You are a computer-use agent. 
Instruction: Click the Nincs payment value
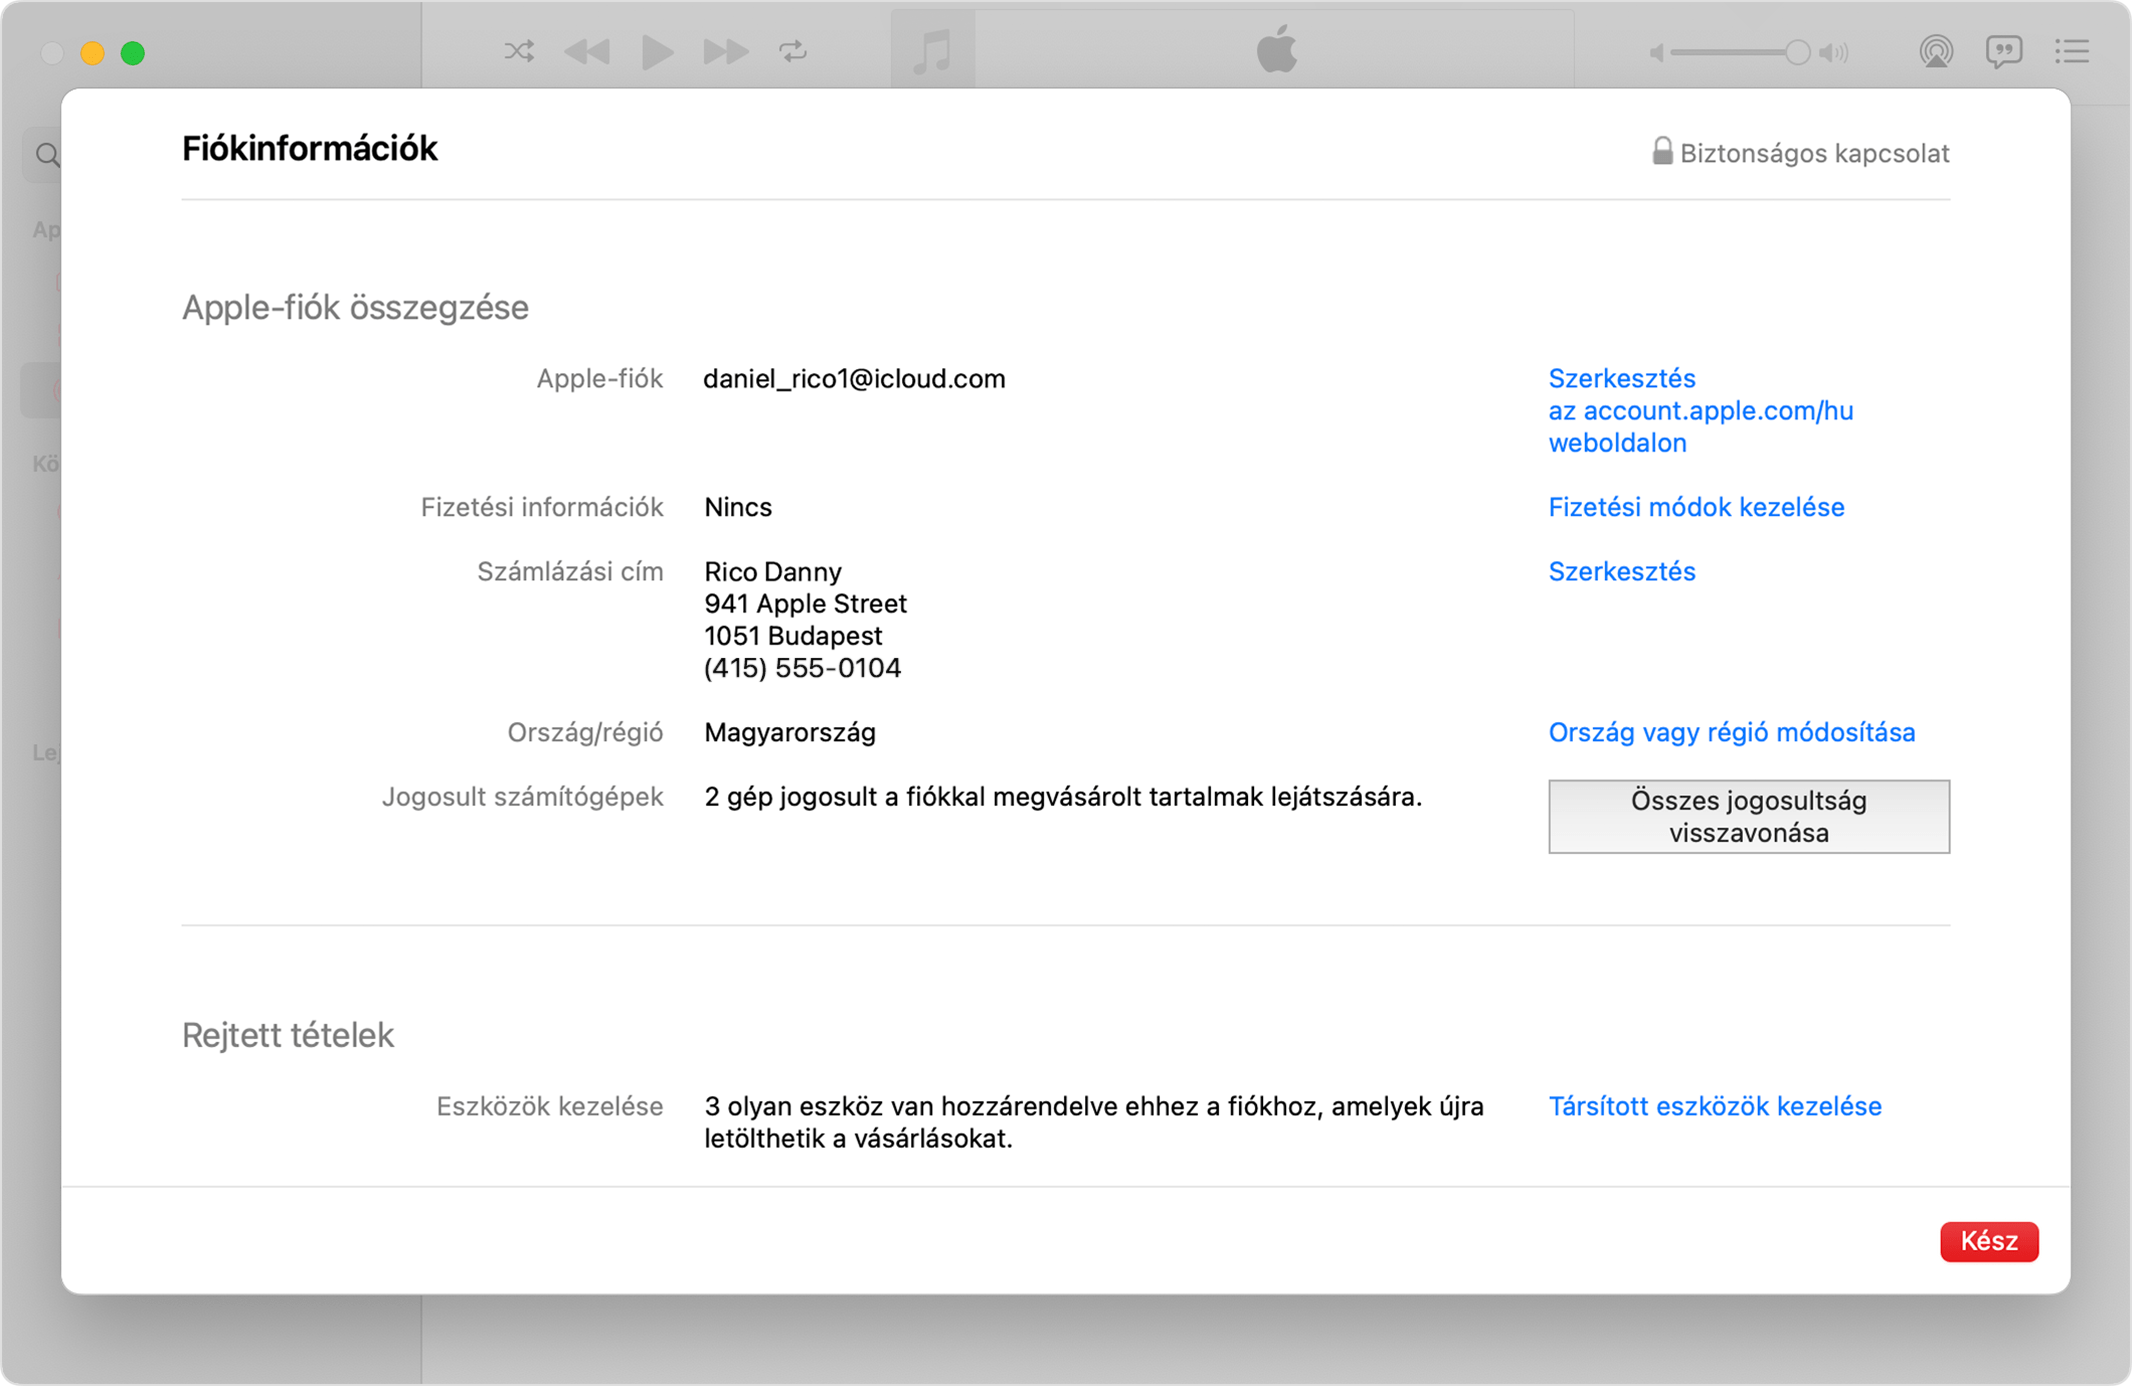click(738, 507)
